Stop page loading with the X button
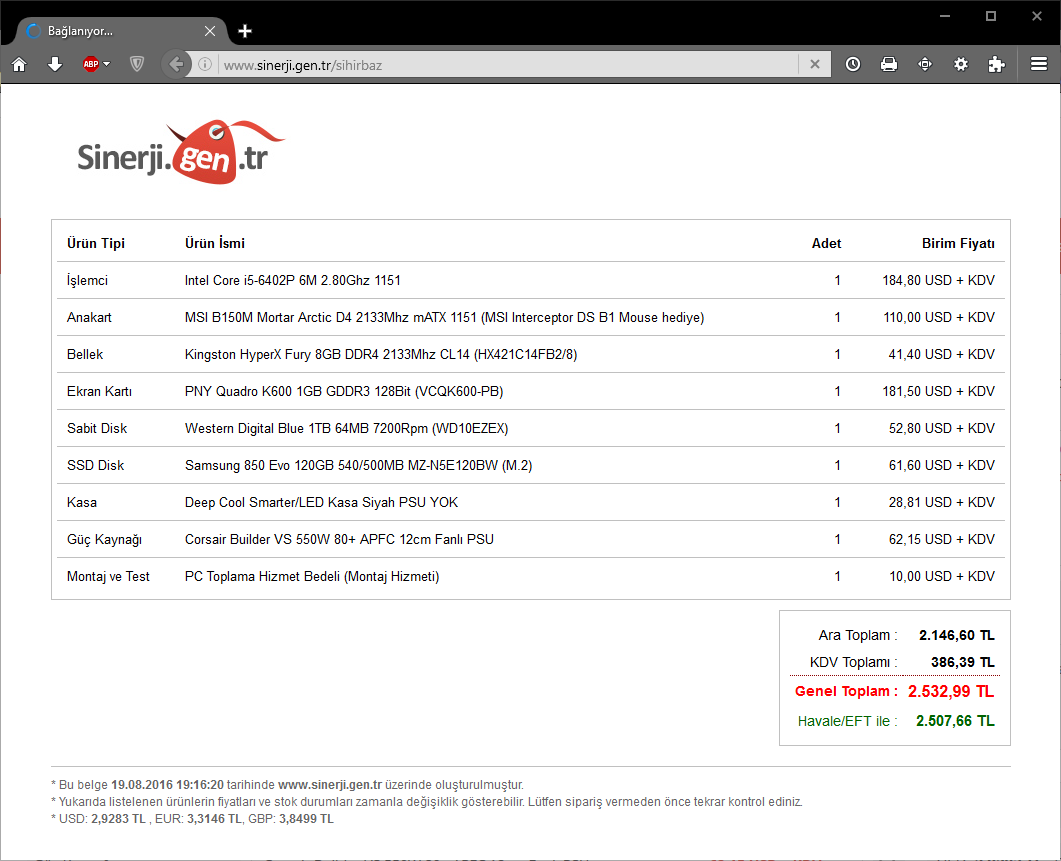The width and height of the screenshot is (1061, 861). click(815, 64)
